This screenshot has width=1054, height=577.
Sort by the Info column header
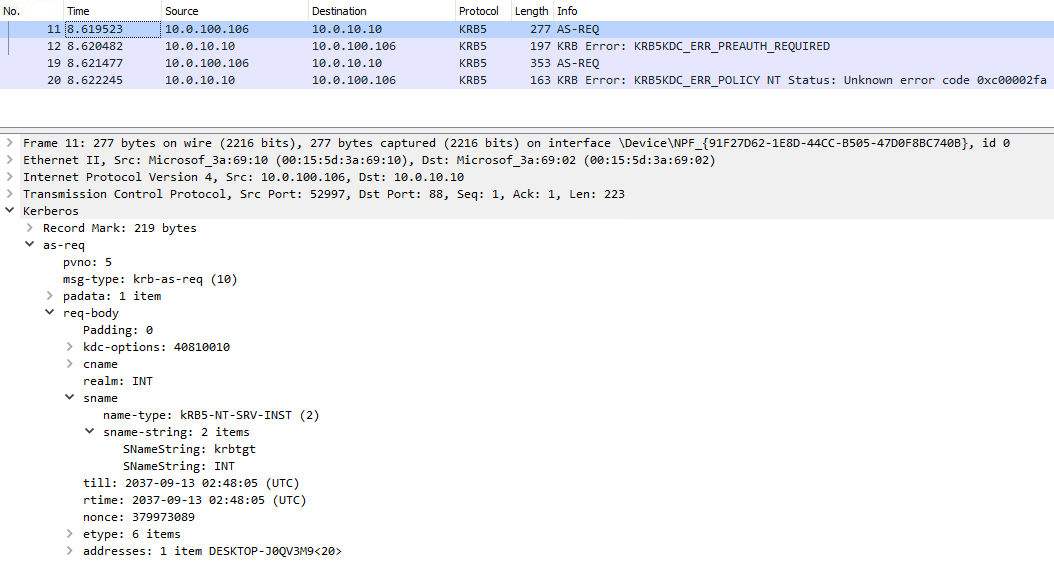point(803,11)
